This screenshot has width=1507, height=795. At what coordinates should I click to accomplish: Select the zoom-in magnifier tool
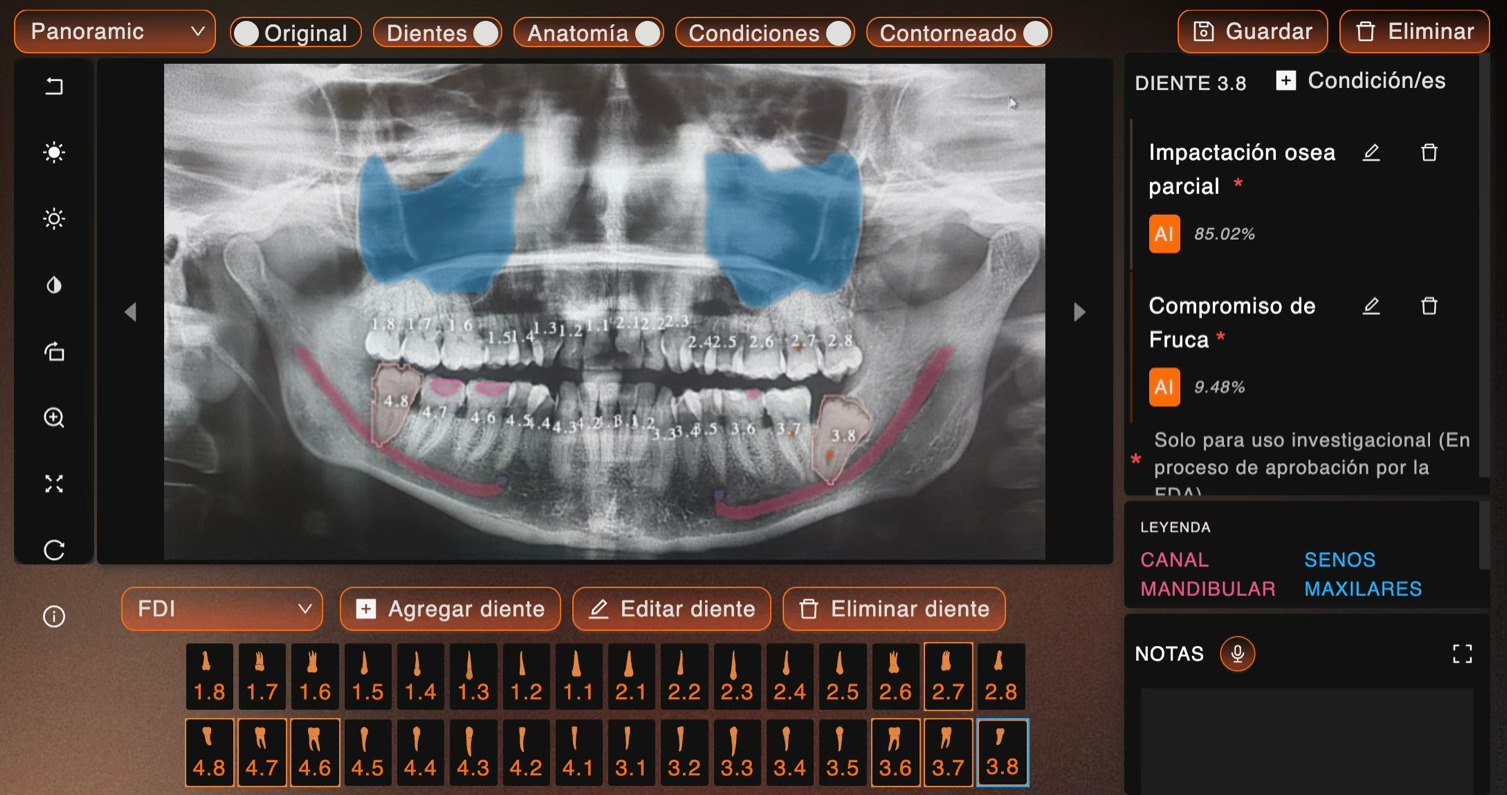(x=54, y=418)
